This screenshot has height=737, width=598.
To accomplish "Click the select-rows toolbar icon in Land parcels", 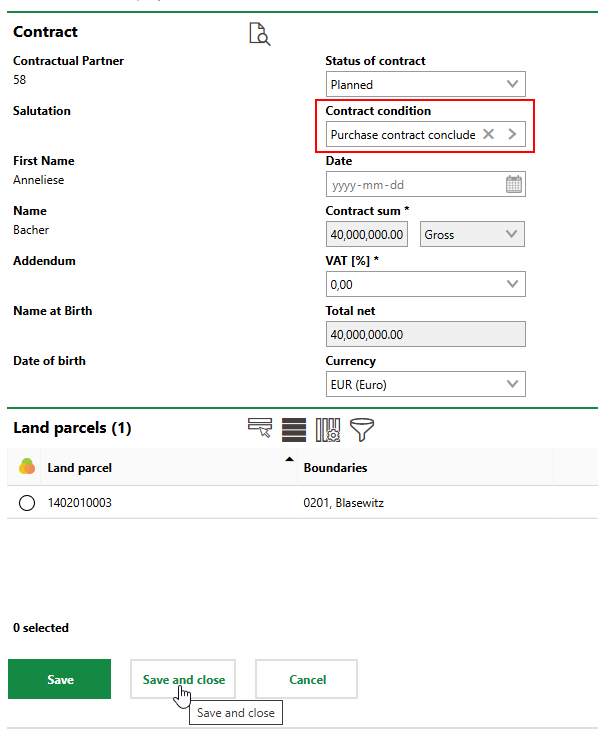I will coord(260,428).
